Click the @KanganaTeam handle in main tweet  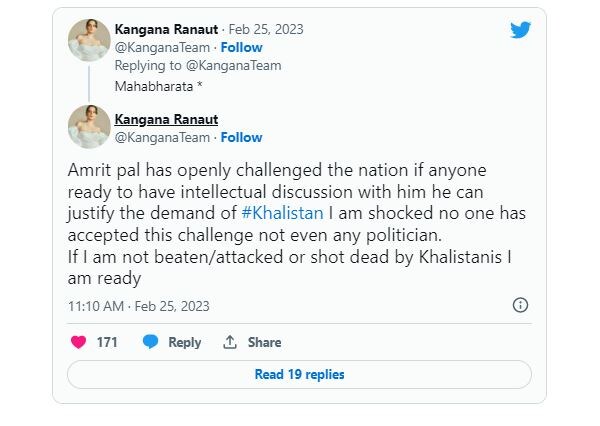[x=163, y=137]
